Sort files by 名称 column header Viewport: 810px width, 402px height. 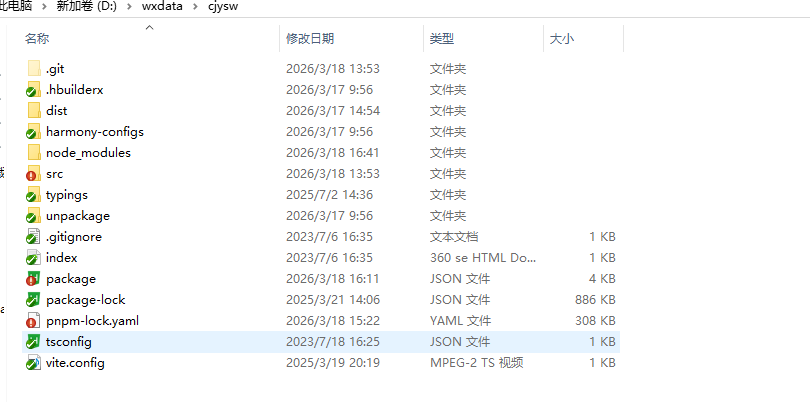[37, 39]
